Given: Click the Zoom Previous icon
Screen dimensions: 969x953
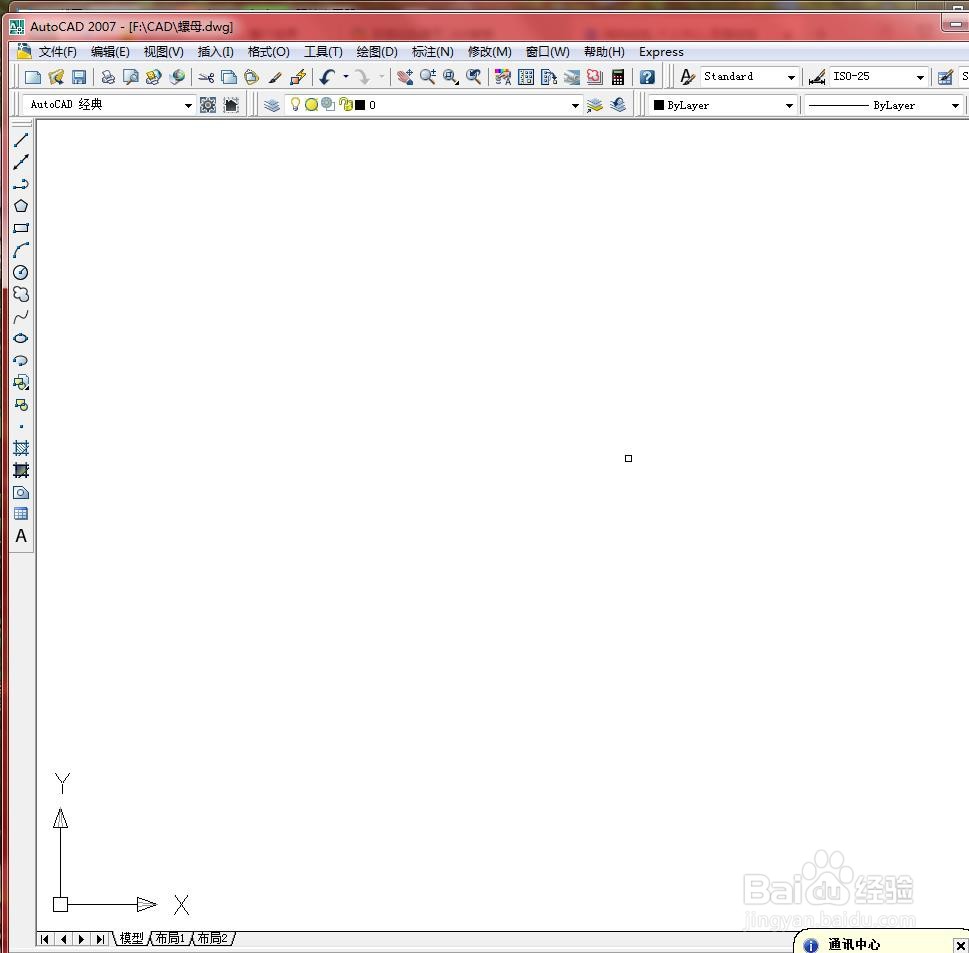Looking at the screenshot, I should (473, 77).
